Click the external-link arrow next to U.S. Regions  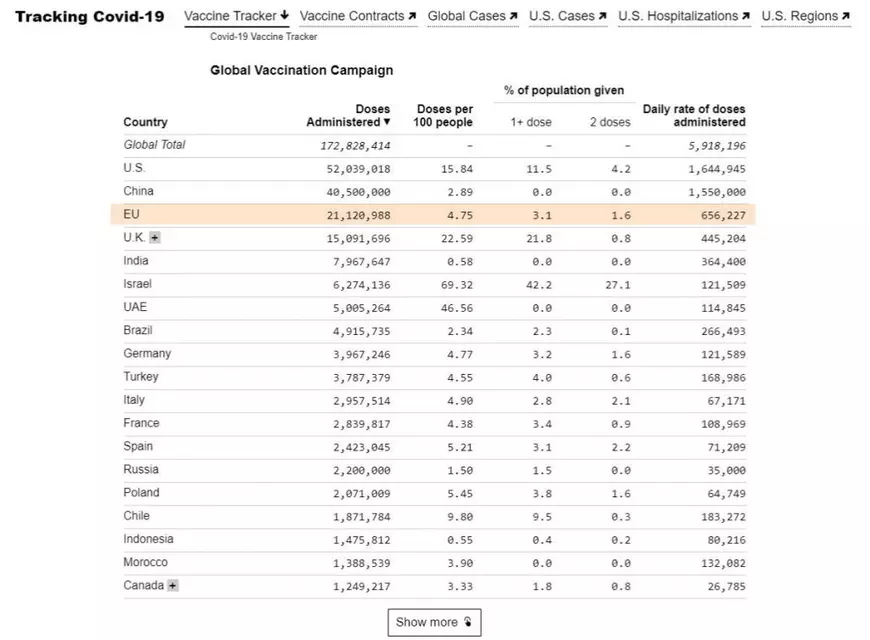point(844,15)
